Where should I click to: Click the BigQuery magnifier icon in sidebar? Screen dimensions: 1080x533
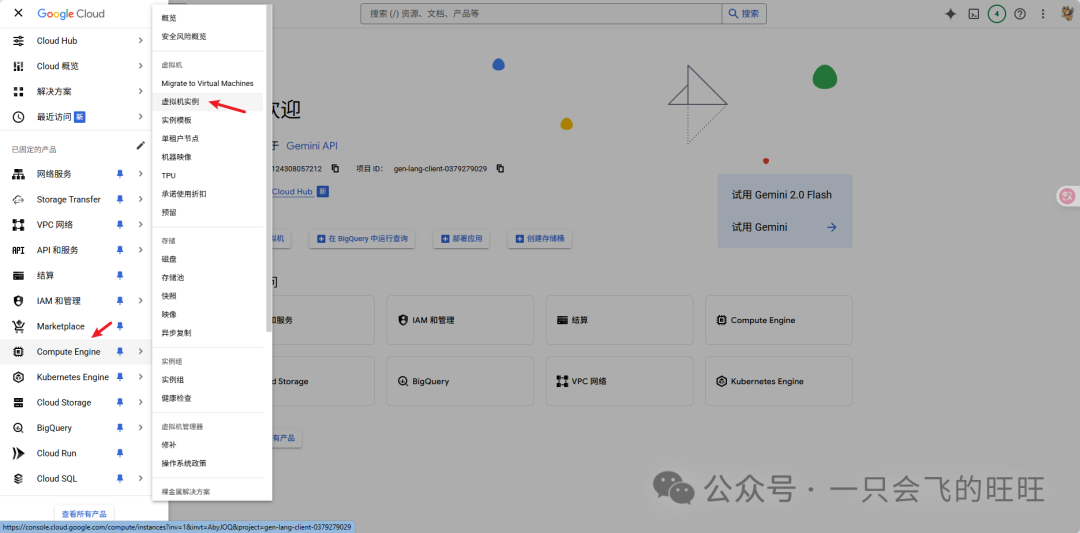point(19,428)
